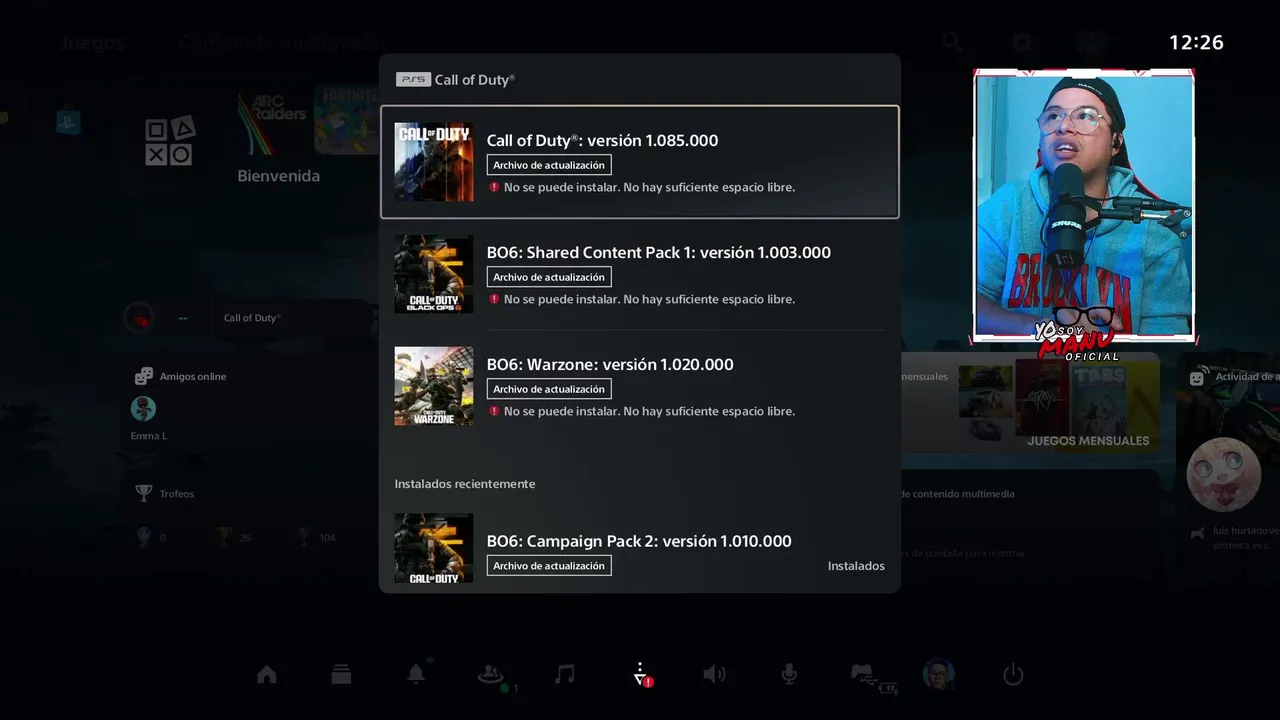Screen dimensions: 1280x720
Task: Click the Campaign Pack 2 cover thumbnail
Action: 434,548
